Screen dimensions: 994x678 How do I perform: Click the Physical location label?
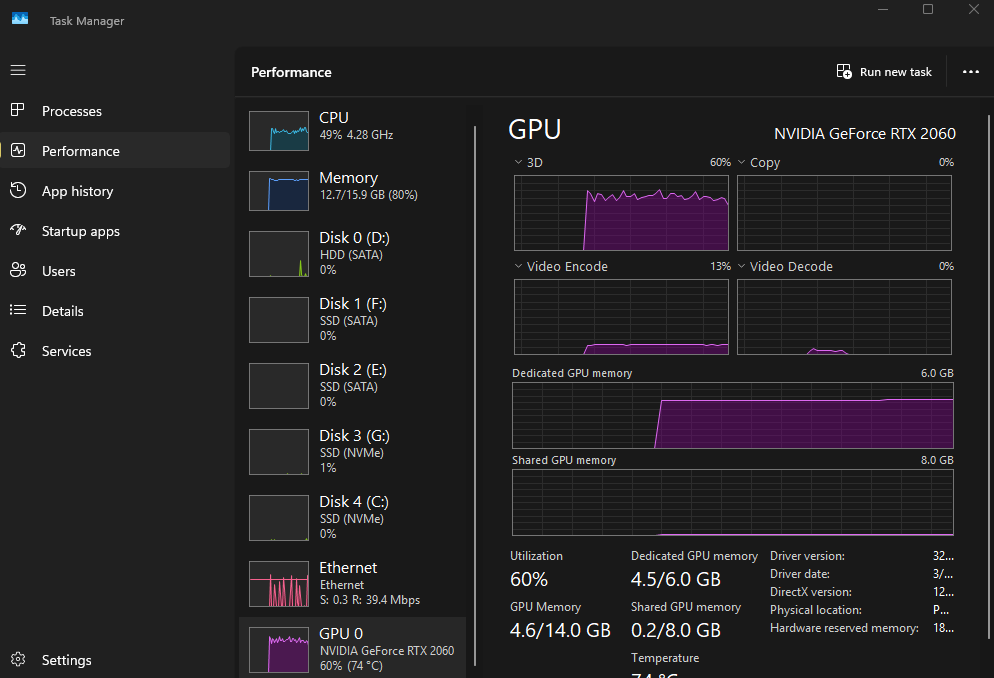coord(816,610)
